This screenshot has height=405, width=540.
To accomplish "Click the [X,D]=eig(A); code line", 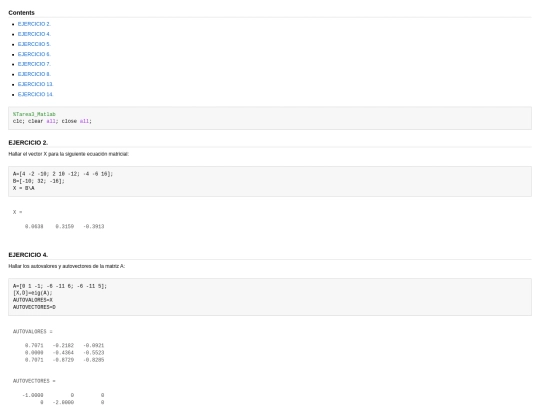I will (33, 293).
